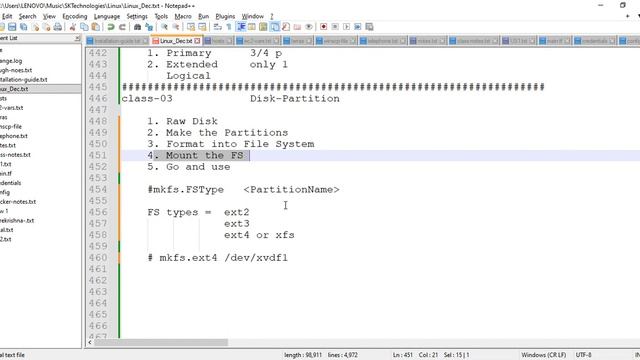Click UTF-8 encoding in status bar
The image size is (640, 360).
click(x=584, y=355)
